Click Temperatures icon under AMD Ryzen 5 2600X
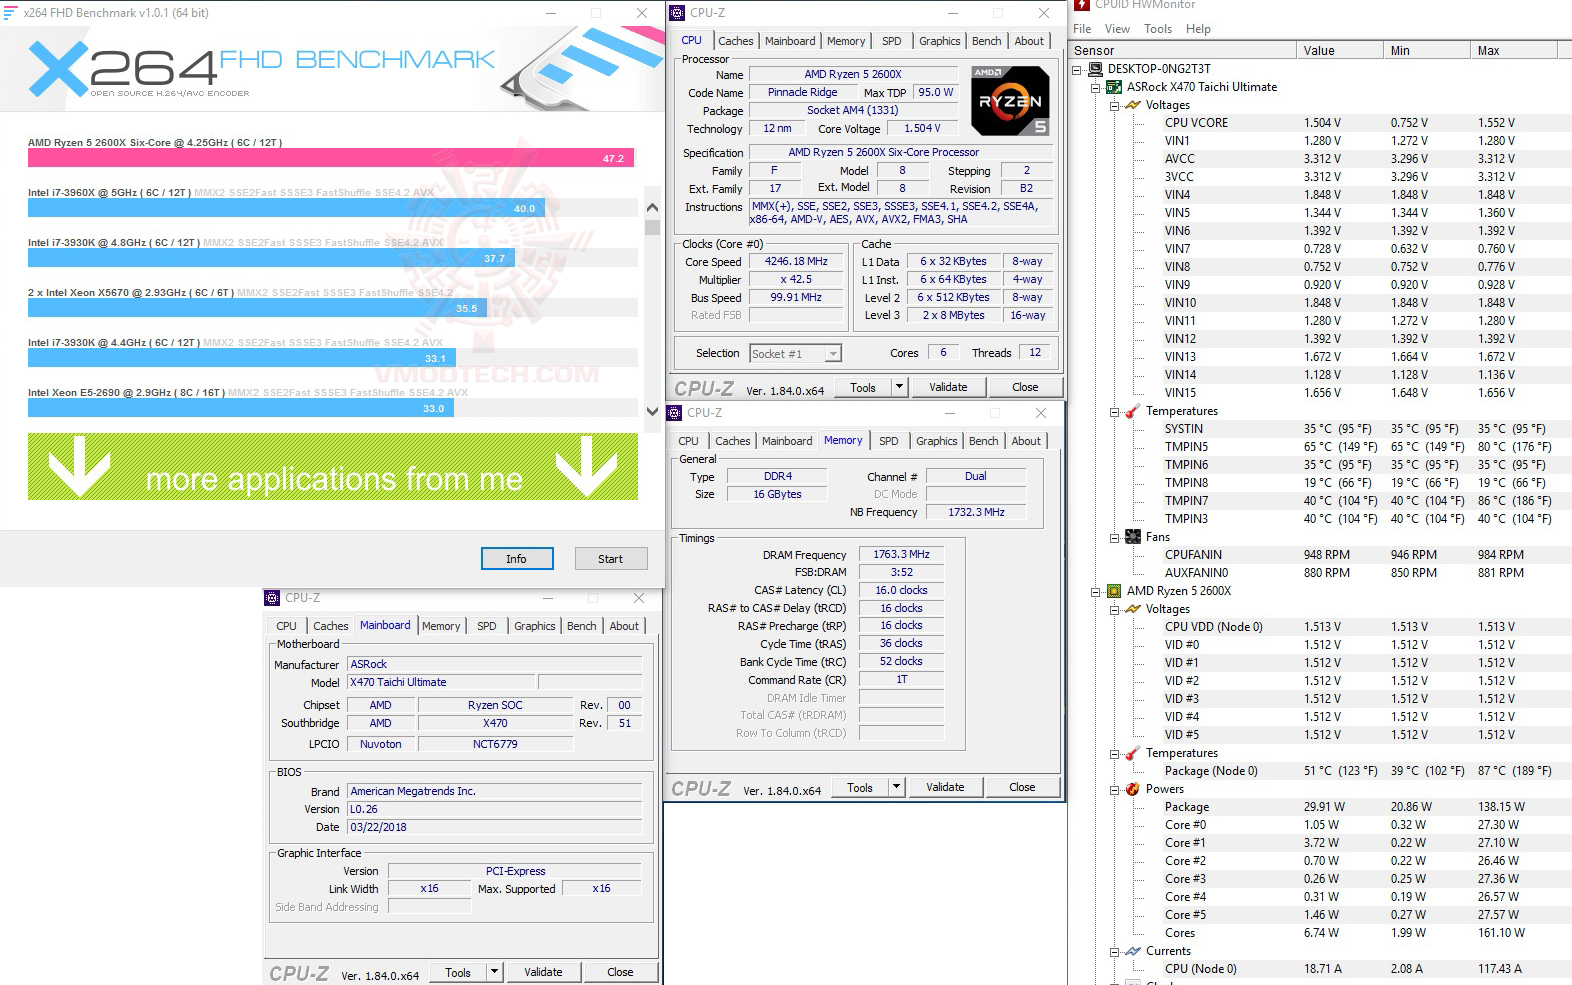This screenshot has height=985, width=1572. coord(1132,753)
